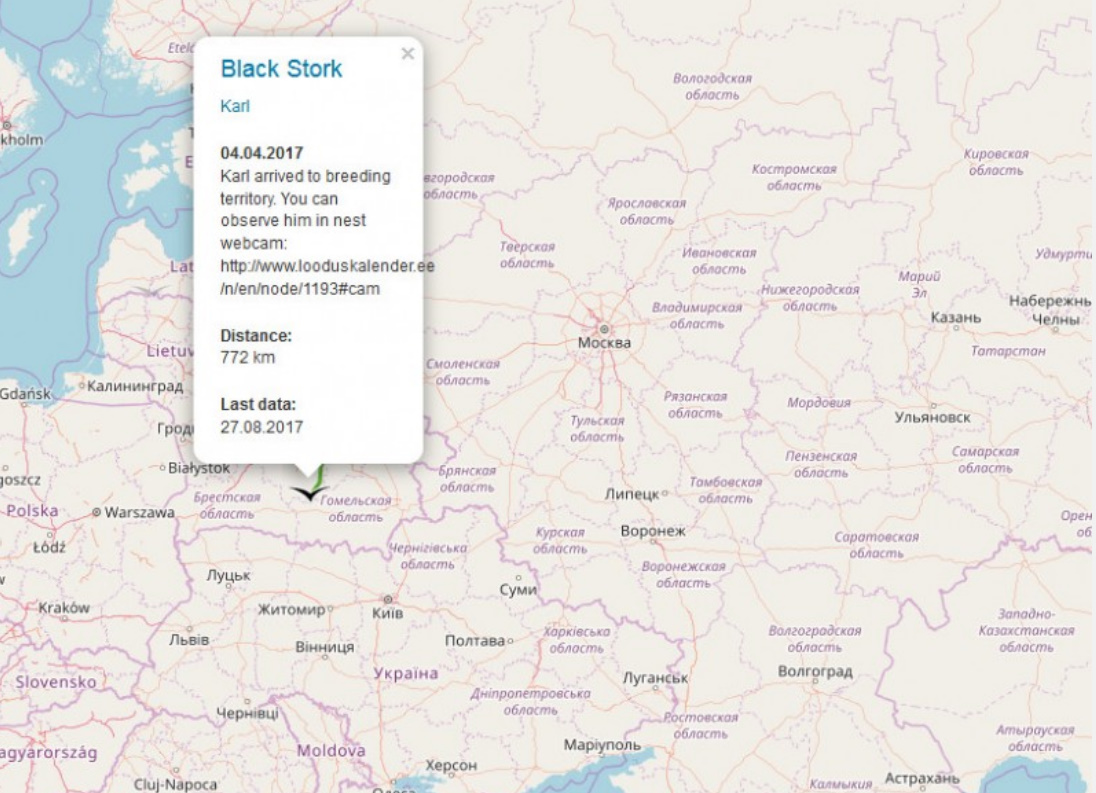Open the Karl bird name link
Viewport: 1096px width, 793px height.
pyautogui.click(x=234, y=107)
